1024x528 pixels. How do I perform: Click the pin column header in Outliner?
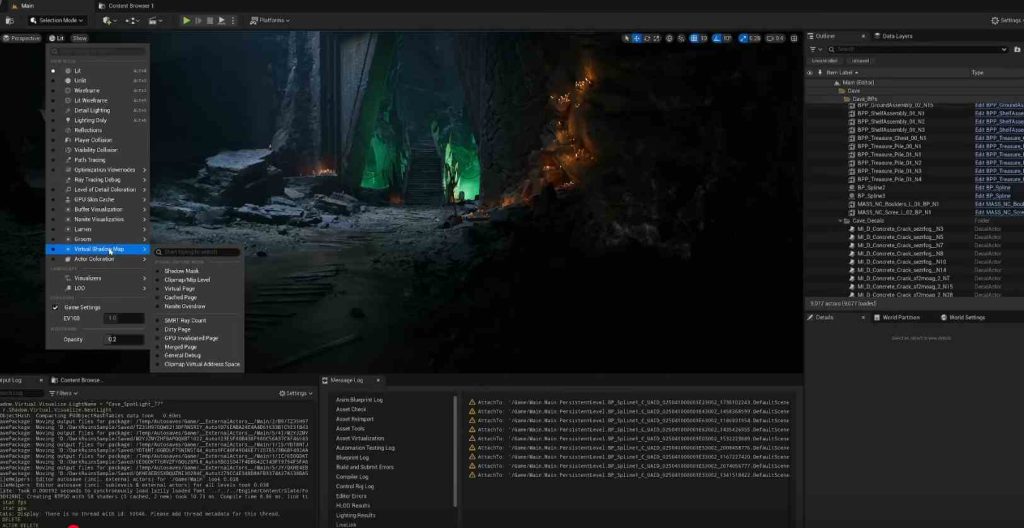coord(819,73)
